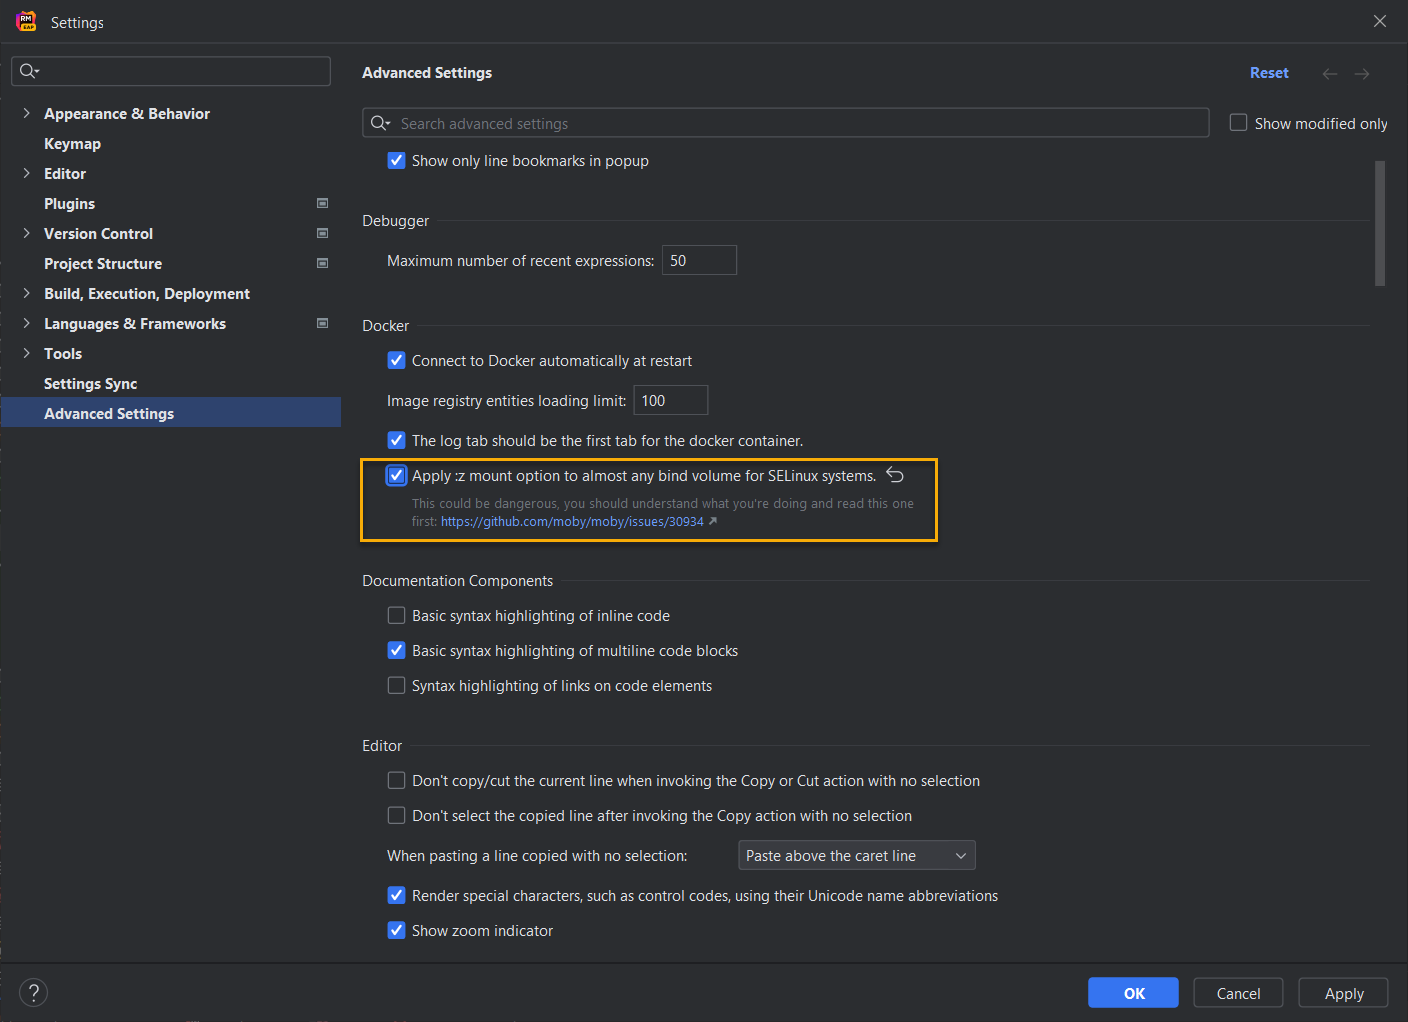
Task: Check Don't copy/cut the current line option
Action: click(x=396, y=780)
